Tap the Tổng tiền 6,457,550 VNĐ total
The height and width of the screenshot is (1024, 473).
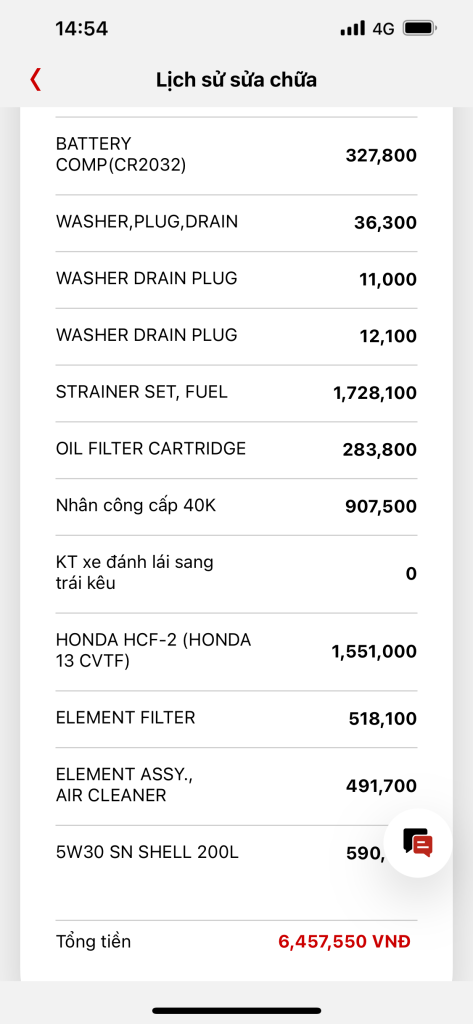236,942
